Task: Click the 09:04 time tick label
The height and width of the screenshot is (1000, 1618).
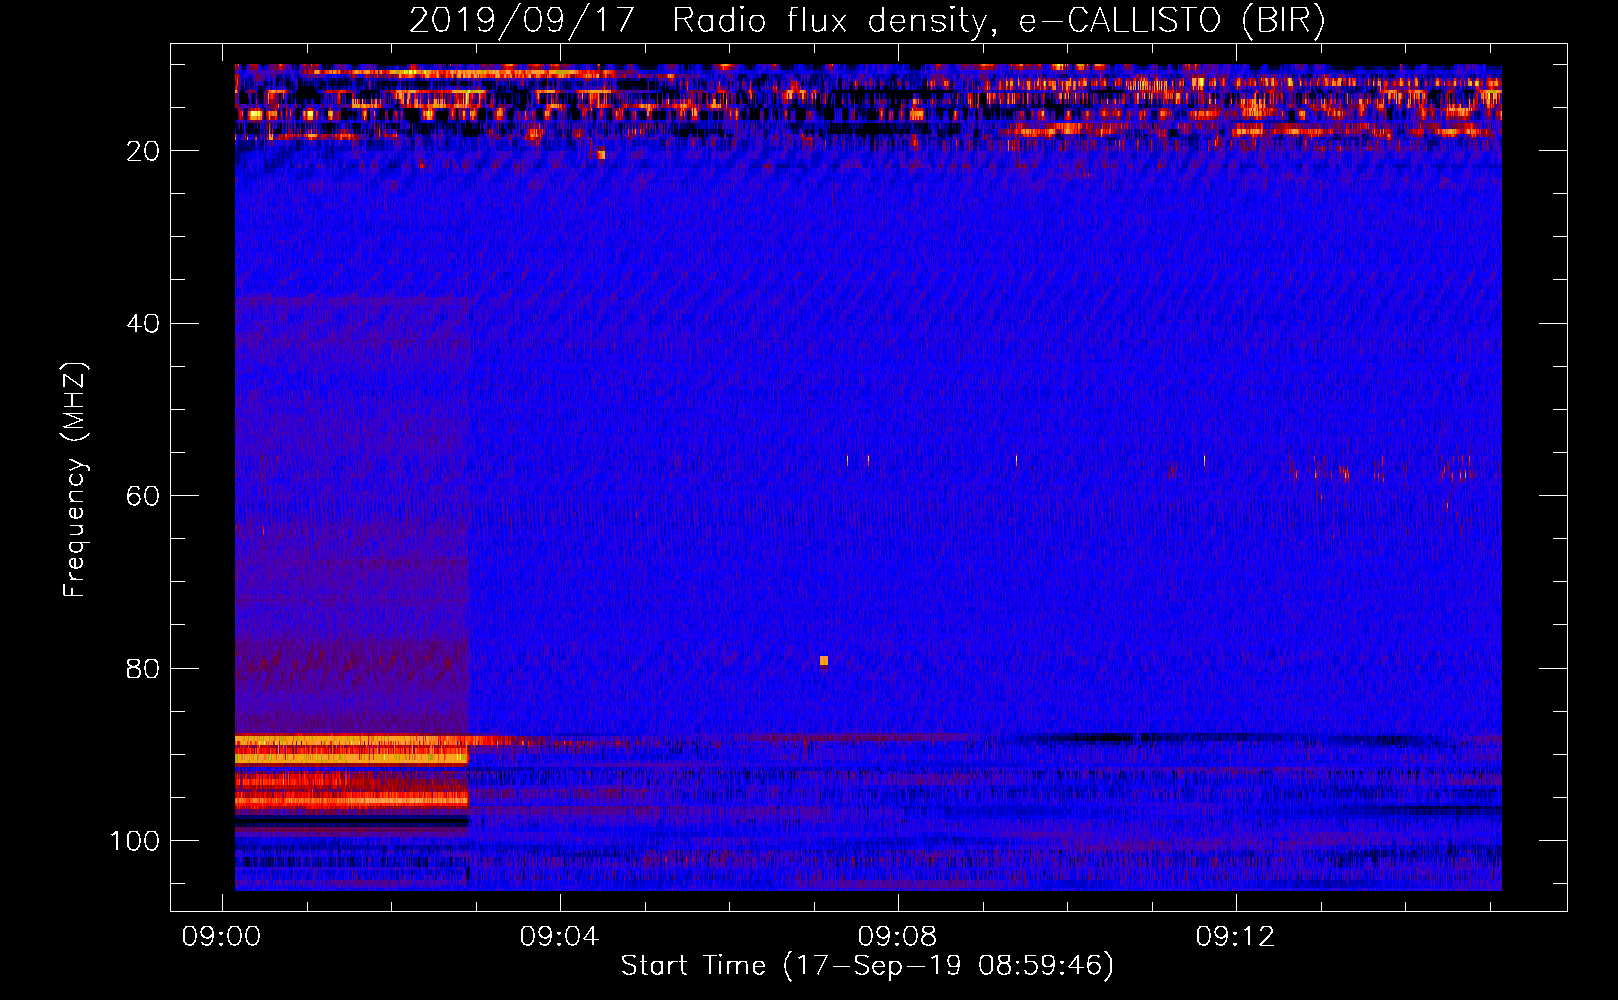Action: (559, 937)
